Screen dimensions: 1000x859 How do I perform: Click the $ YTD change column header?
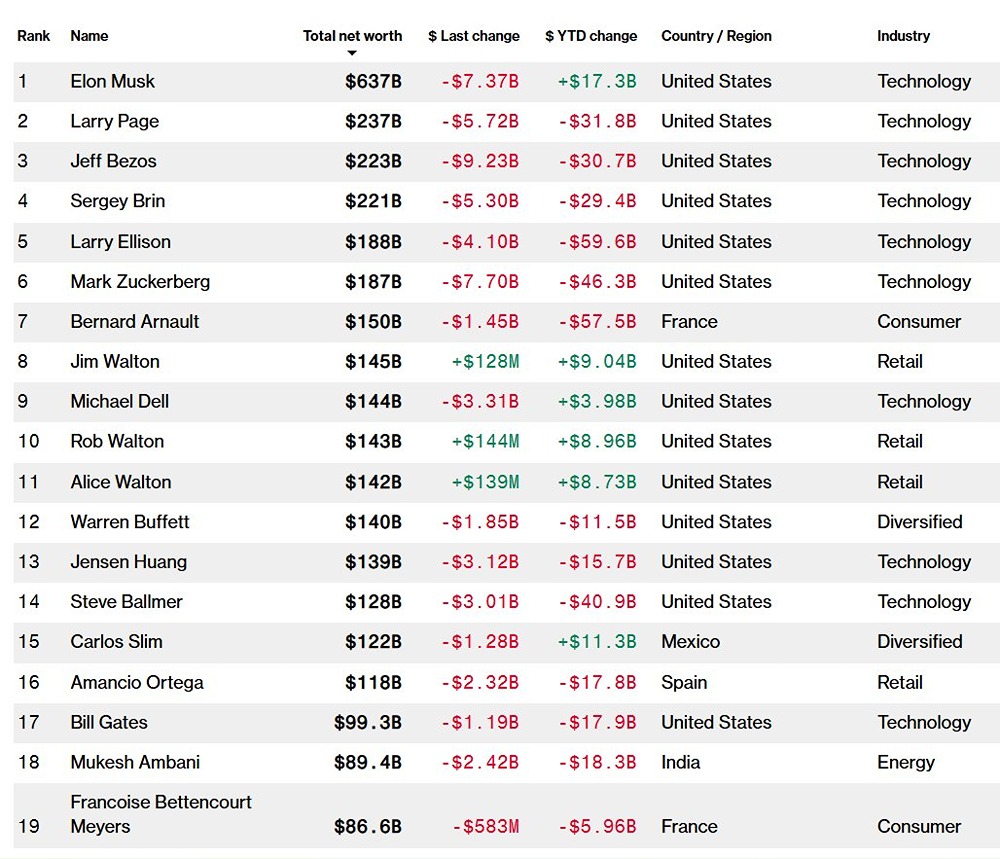pyautogui.click(x=591, y=36)
